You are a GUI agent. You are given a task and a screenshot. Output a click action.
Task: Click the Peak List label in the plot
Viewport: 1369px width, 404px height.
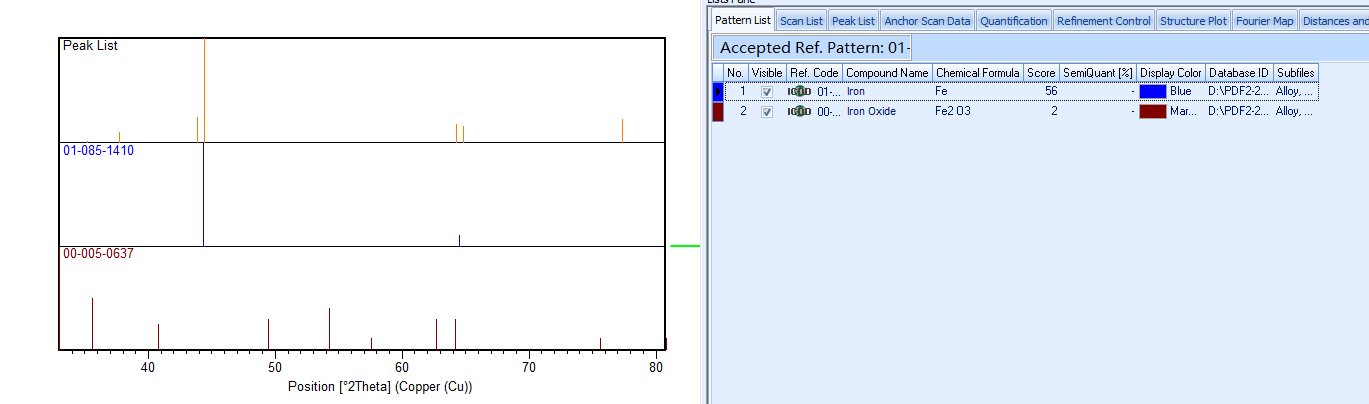coord(90,46)
